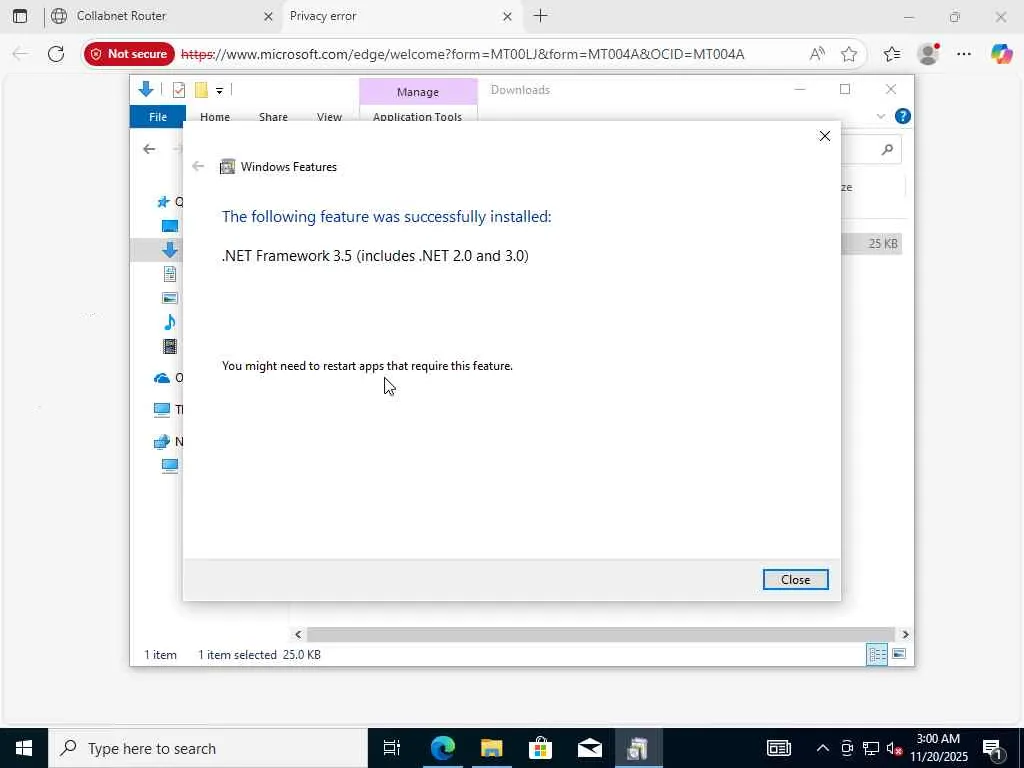
Task: Open the Share ribbon tab in explorer
Action: tap(273, 117)
